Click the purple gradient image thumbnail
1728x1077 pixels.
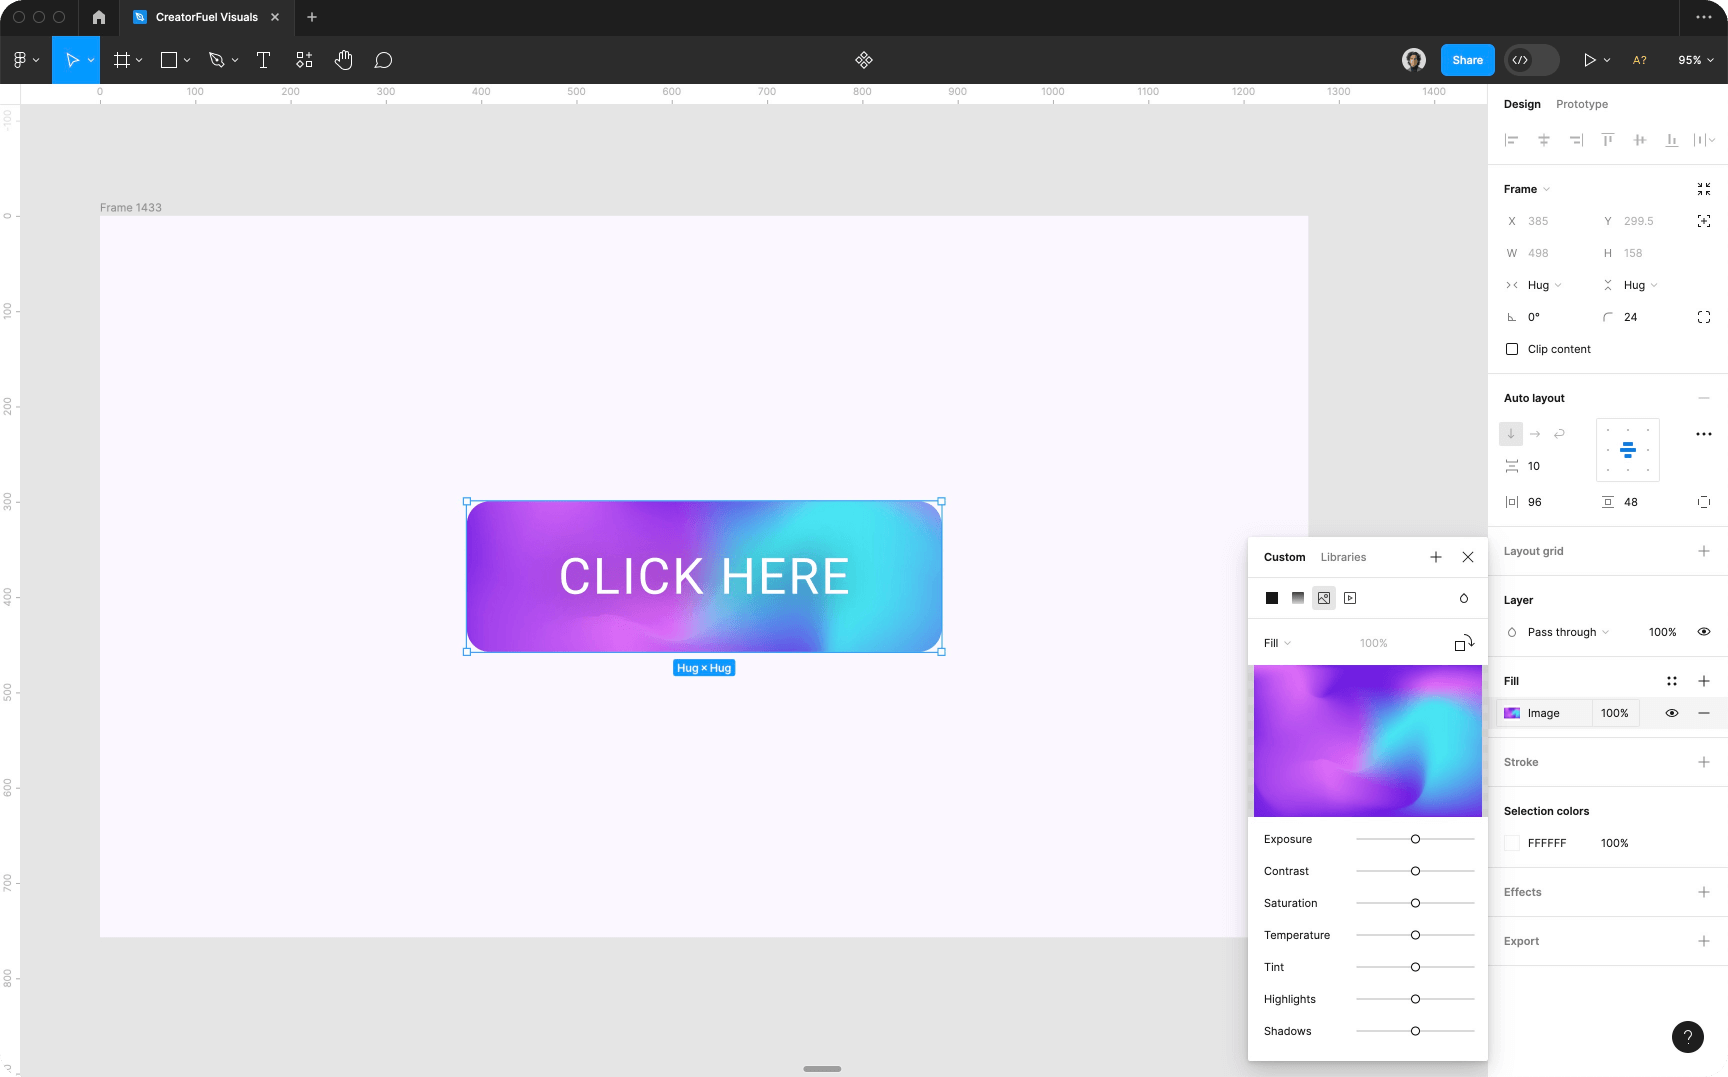coord(1367,740)
